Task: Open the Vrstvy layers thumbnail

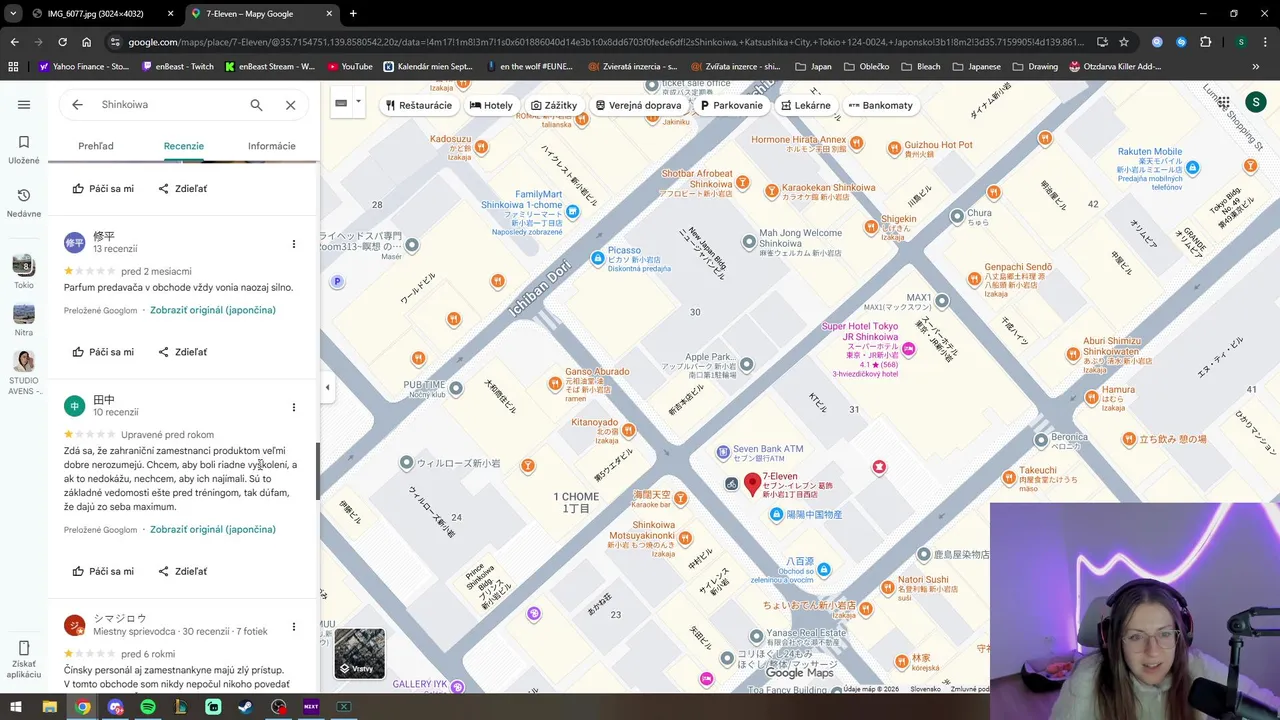Action: coord(359,653)
